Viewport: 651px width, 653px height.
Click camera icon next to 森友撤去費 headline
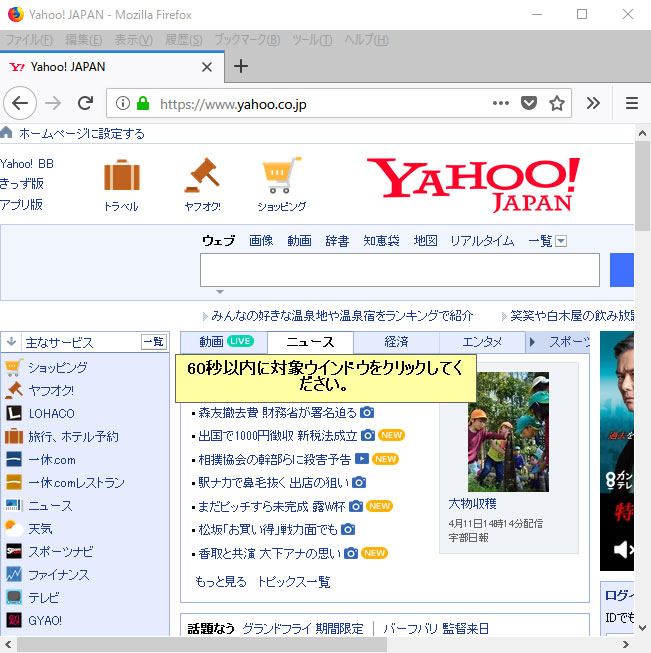367,412
